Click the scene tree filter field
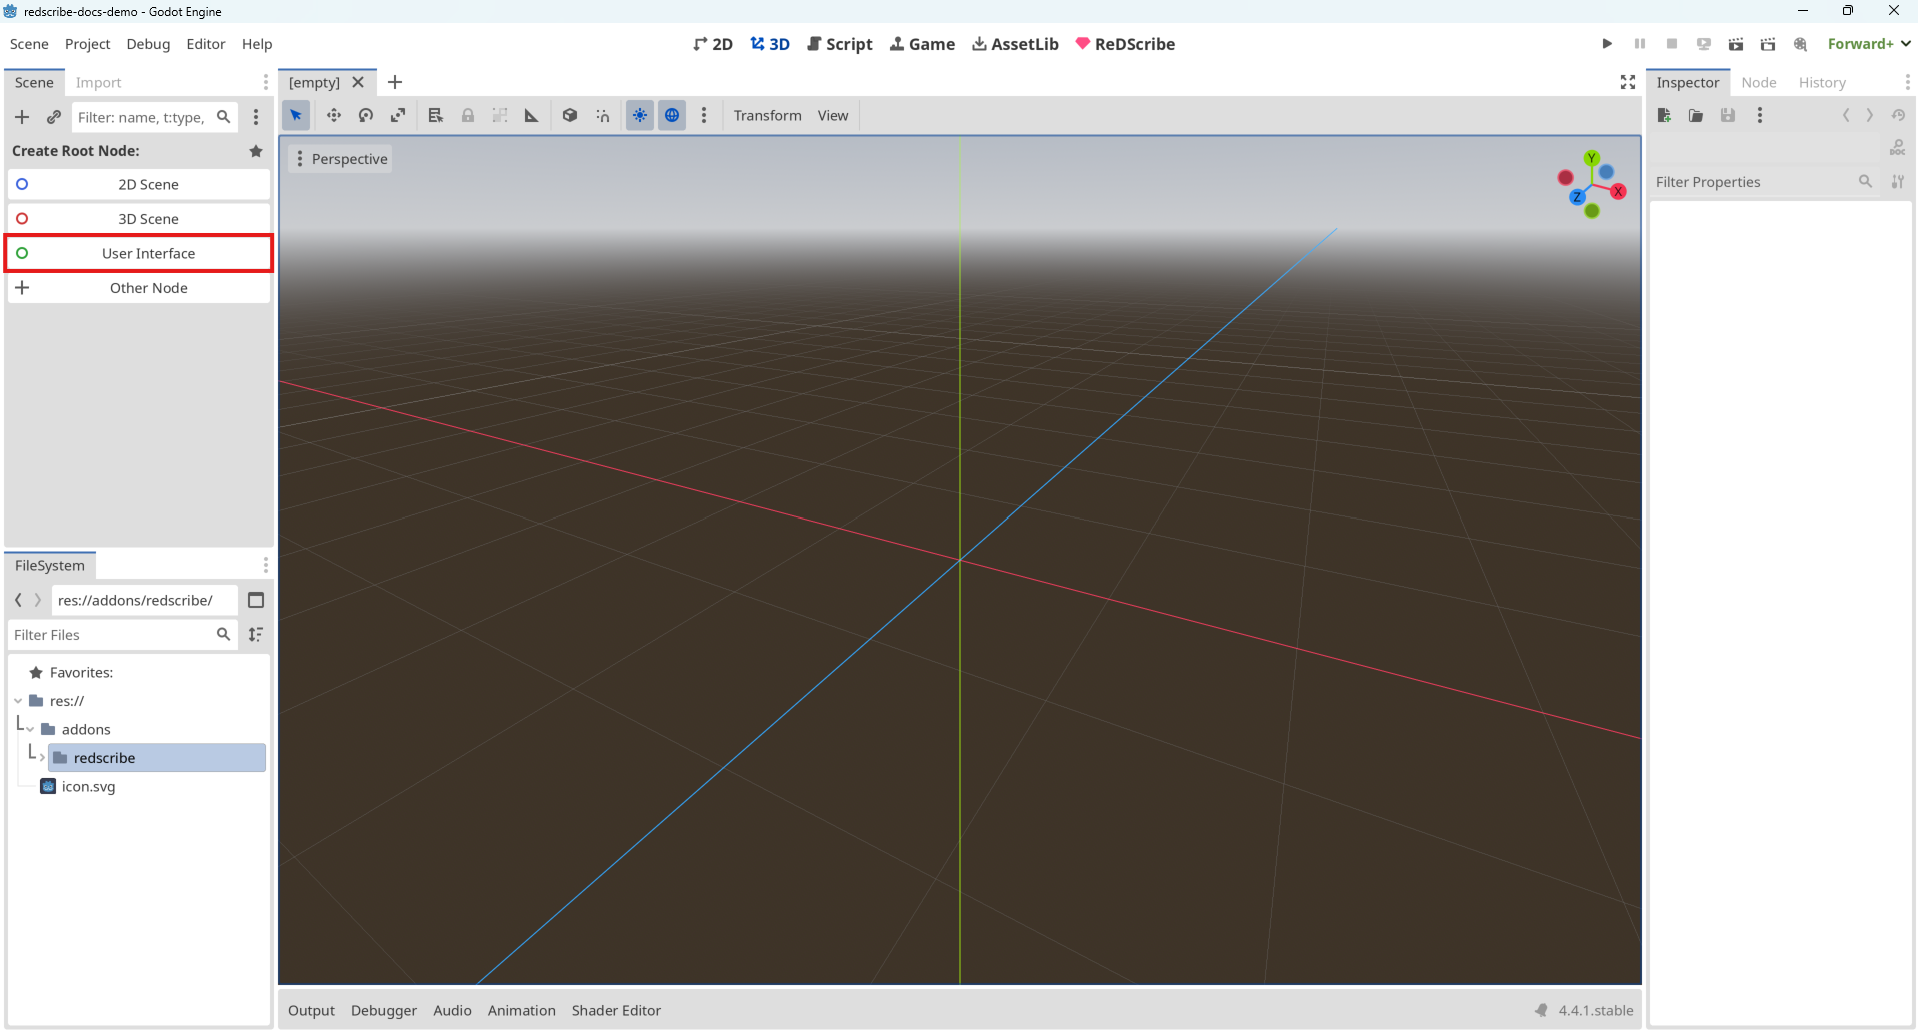This screenshot has height=1032, width=1918. point(154,117)
